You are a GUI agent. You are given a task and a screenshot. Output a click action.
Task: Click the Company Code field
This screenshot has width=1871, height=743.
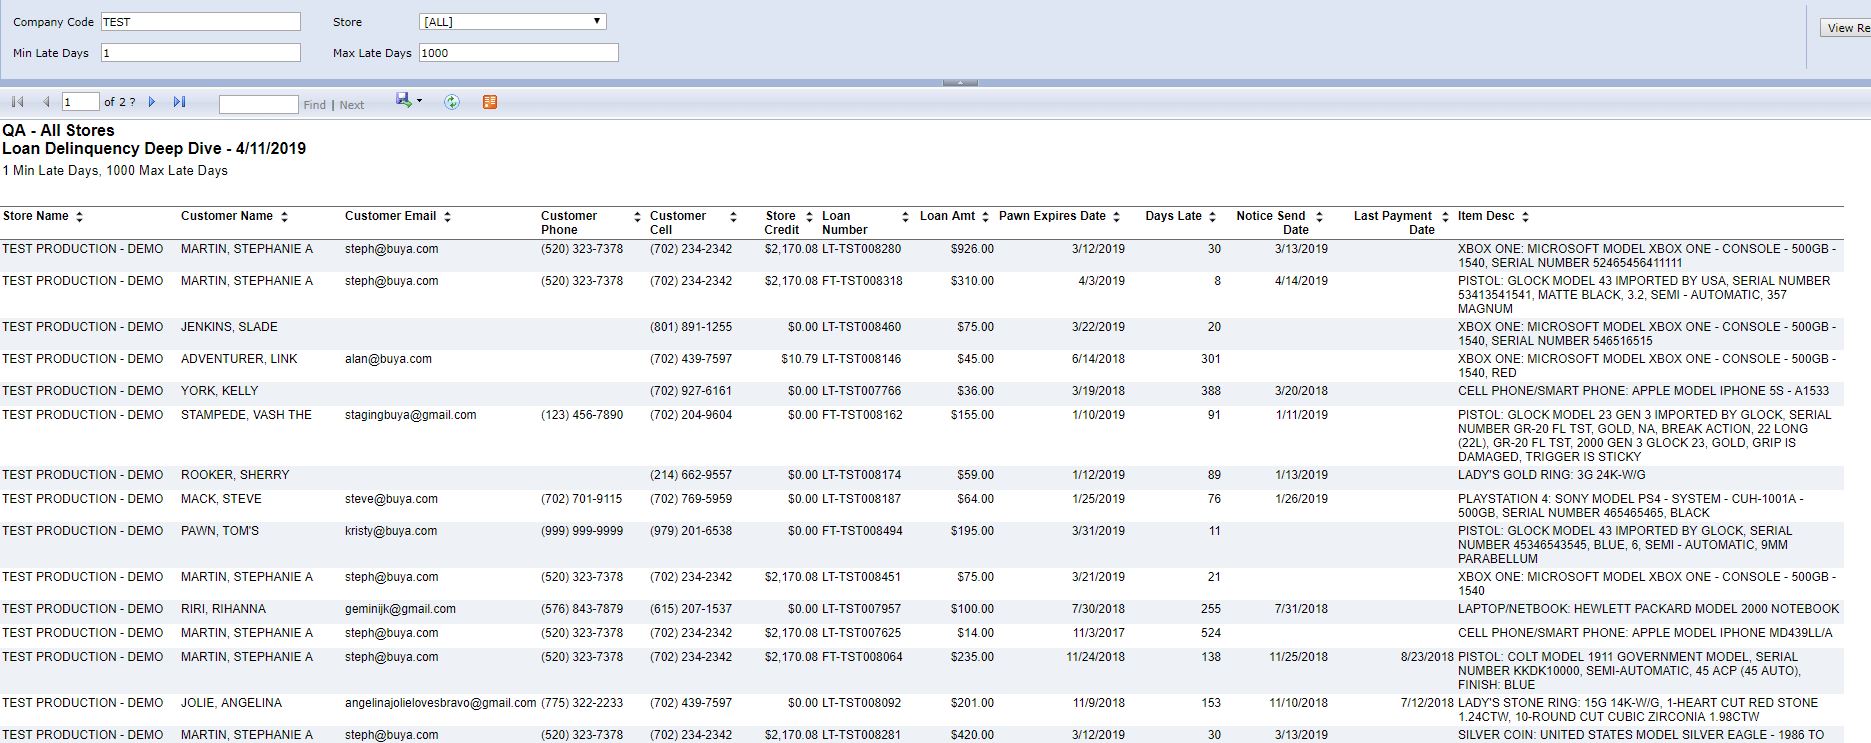pyautogui.click(x=200, y=21)
